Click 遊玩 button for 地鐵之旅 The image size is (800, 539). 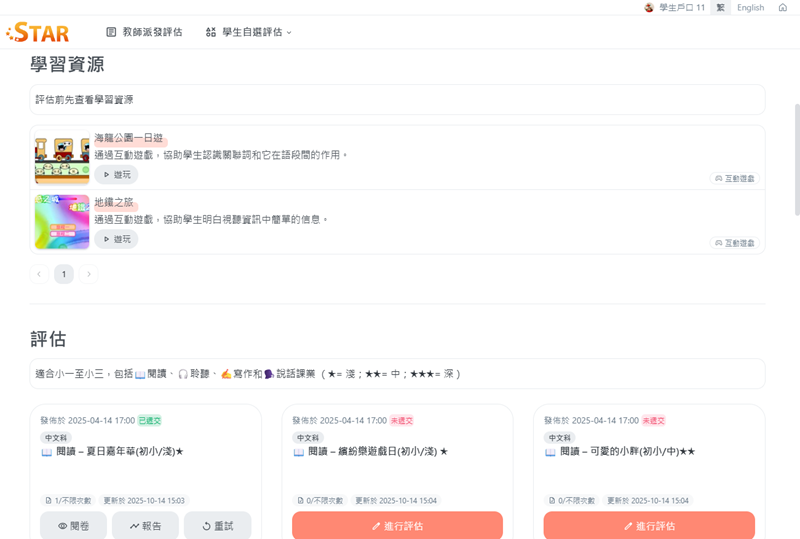point(116,239)
